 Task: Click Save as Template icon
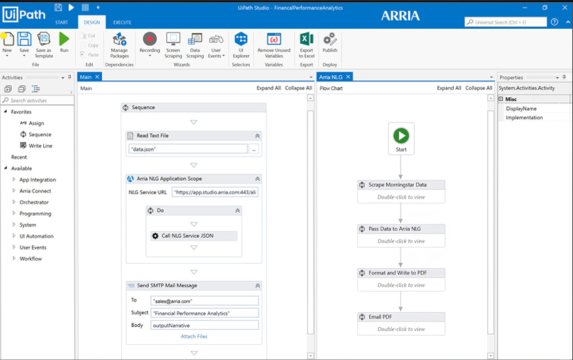(x=44, y=39)
